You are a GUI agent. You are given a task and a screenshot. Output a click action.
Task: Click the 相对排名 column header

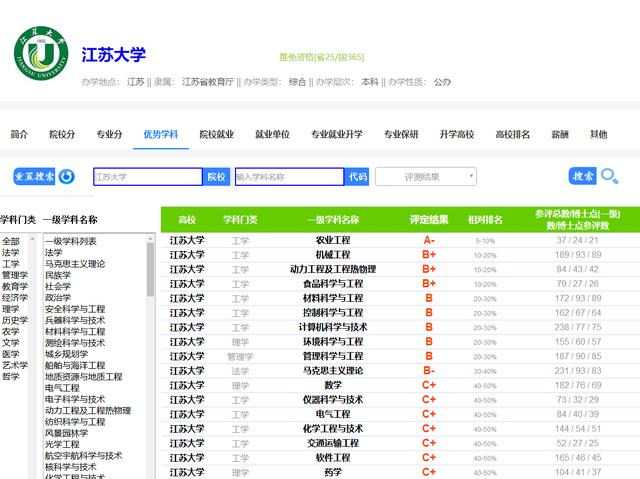click(x=485, y=220)
